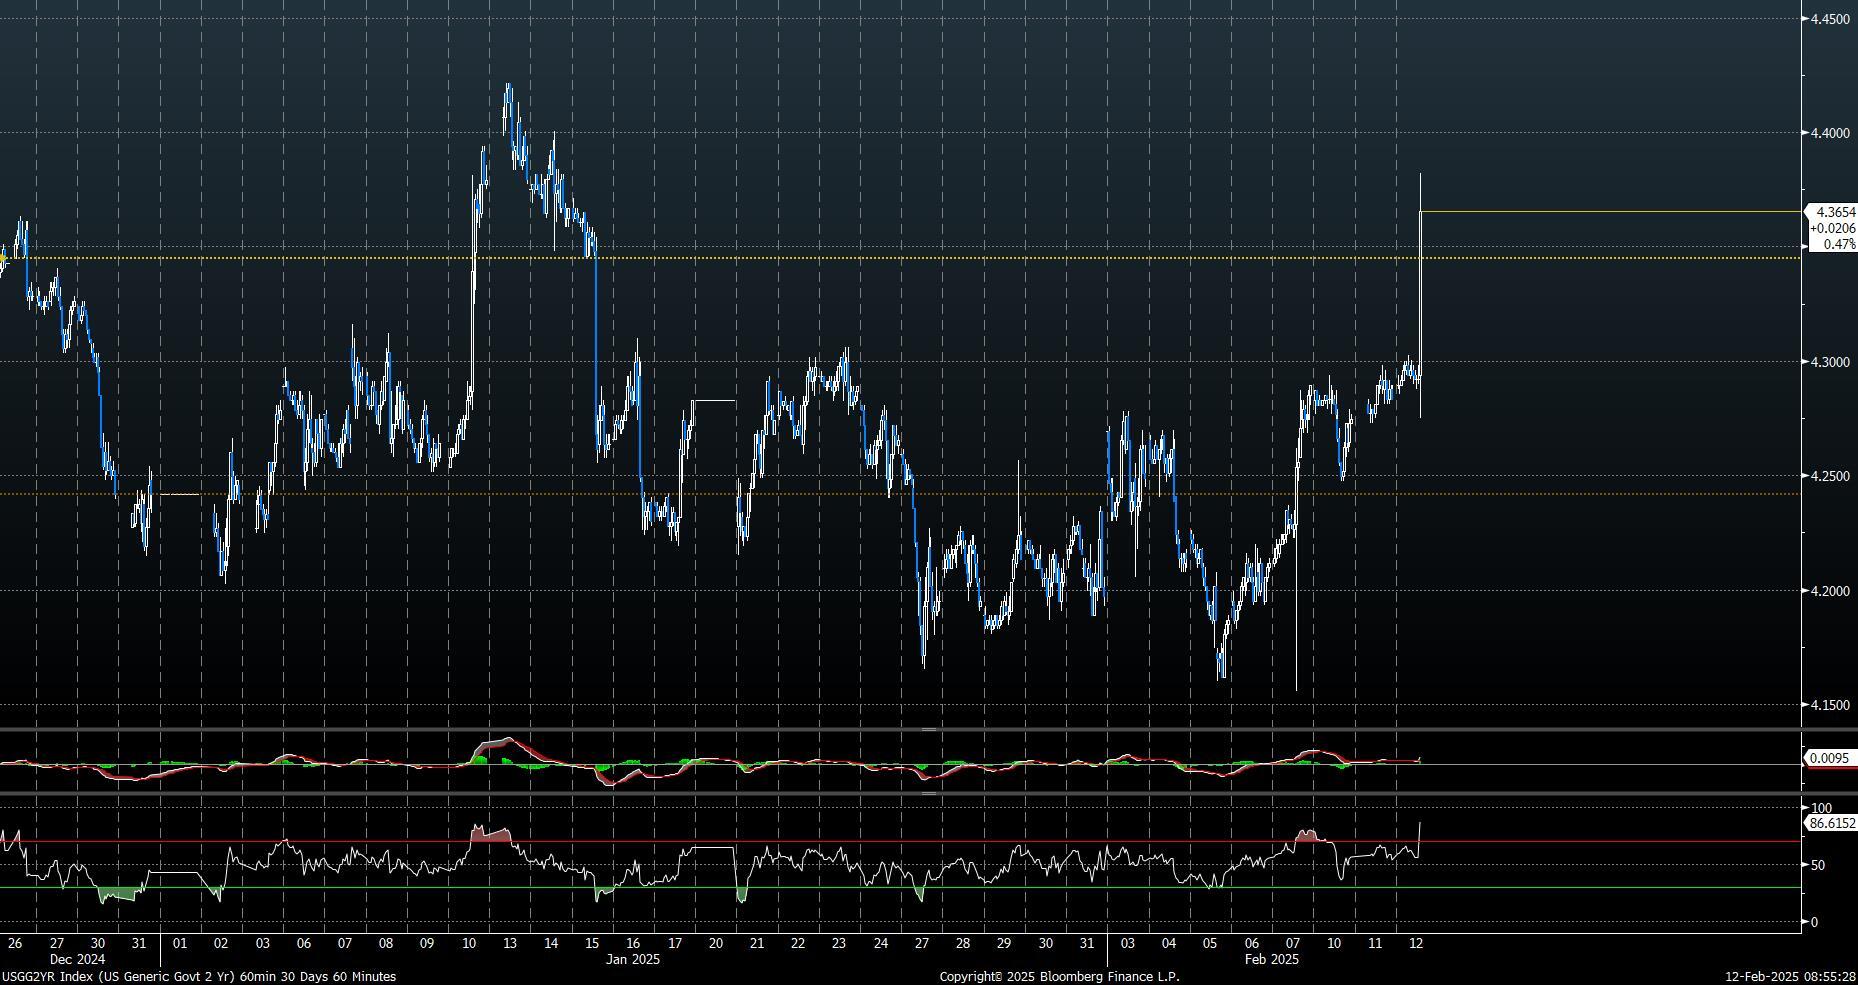Screen dimensions: 1858x985
Task: Click the 4.4500 y-axis label
Action: [x=1832, y=19]
